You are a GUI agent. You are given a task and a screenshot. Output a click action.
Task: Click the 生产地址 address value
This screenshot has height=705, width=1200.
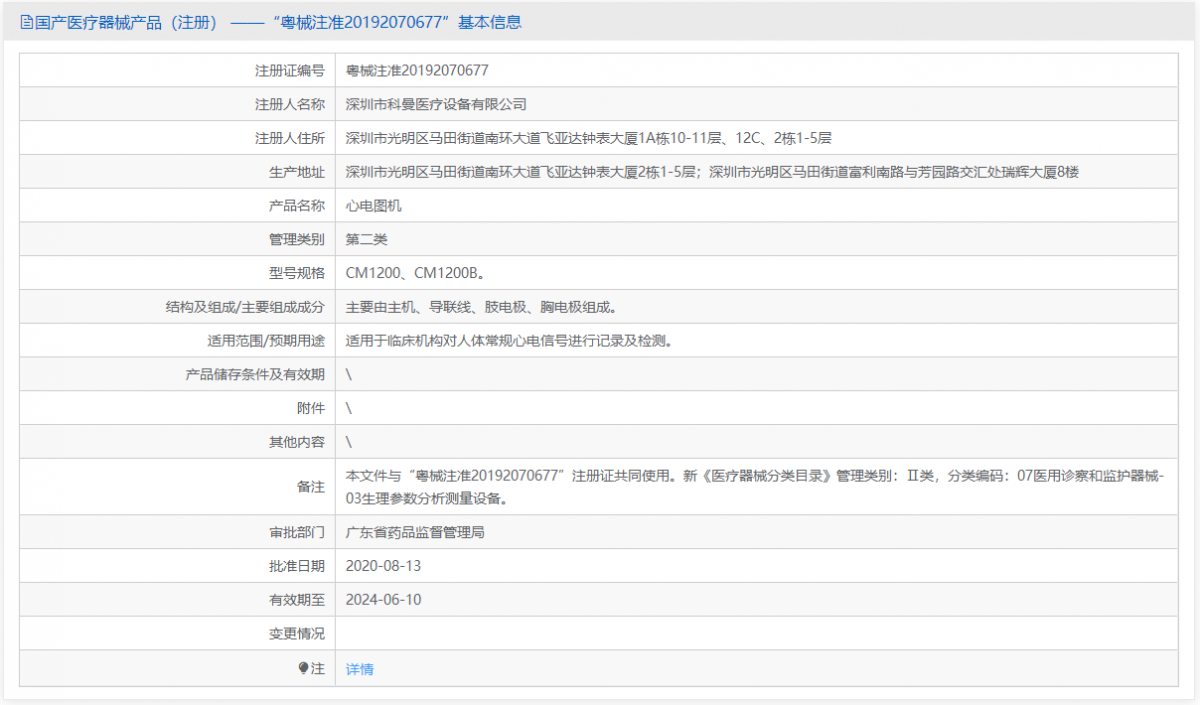(x=712, y=172)
